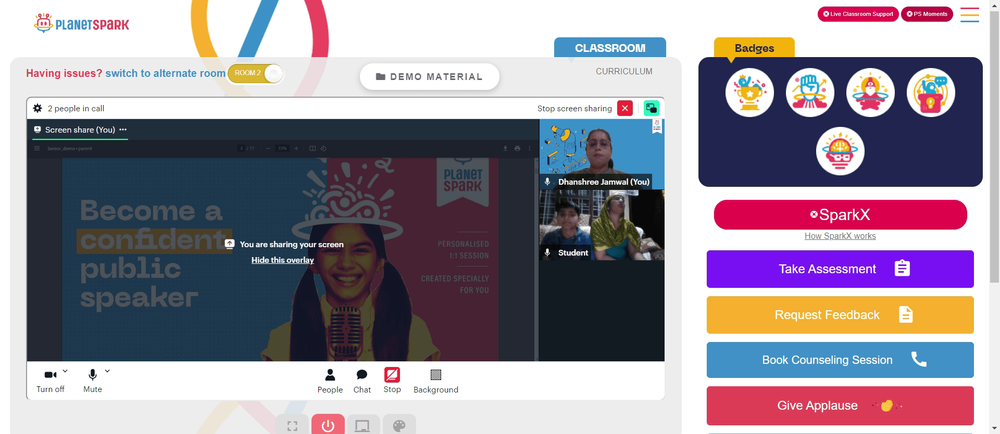The width and height of the screenshot is (1000, 434).
Task: Click the Student microphone icon
Action: (547, 252)
